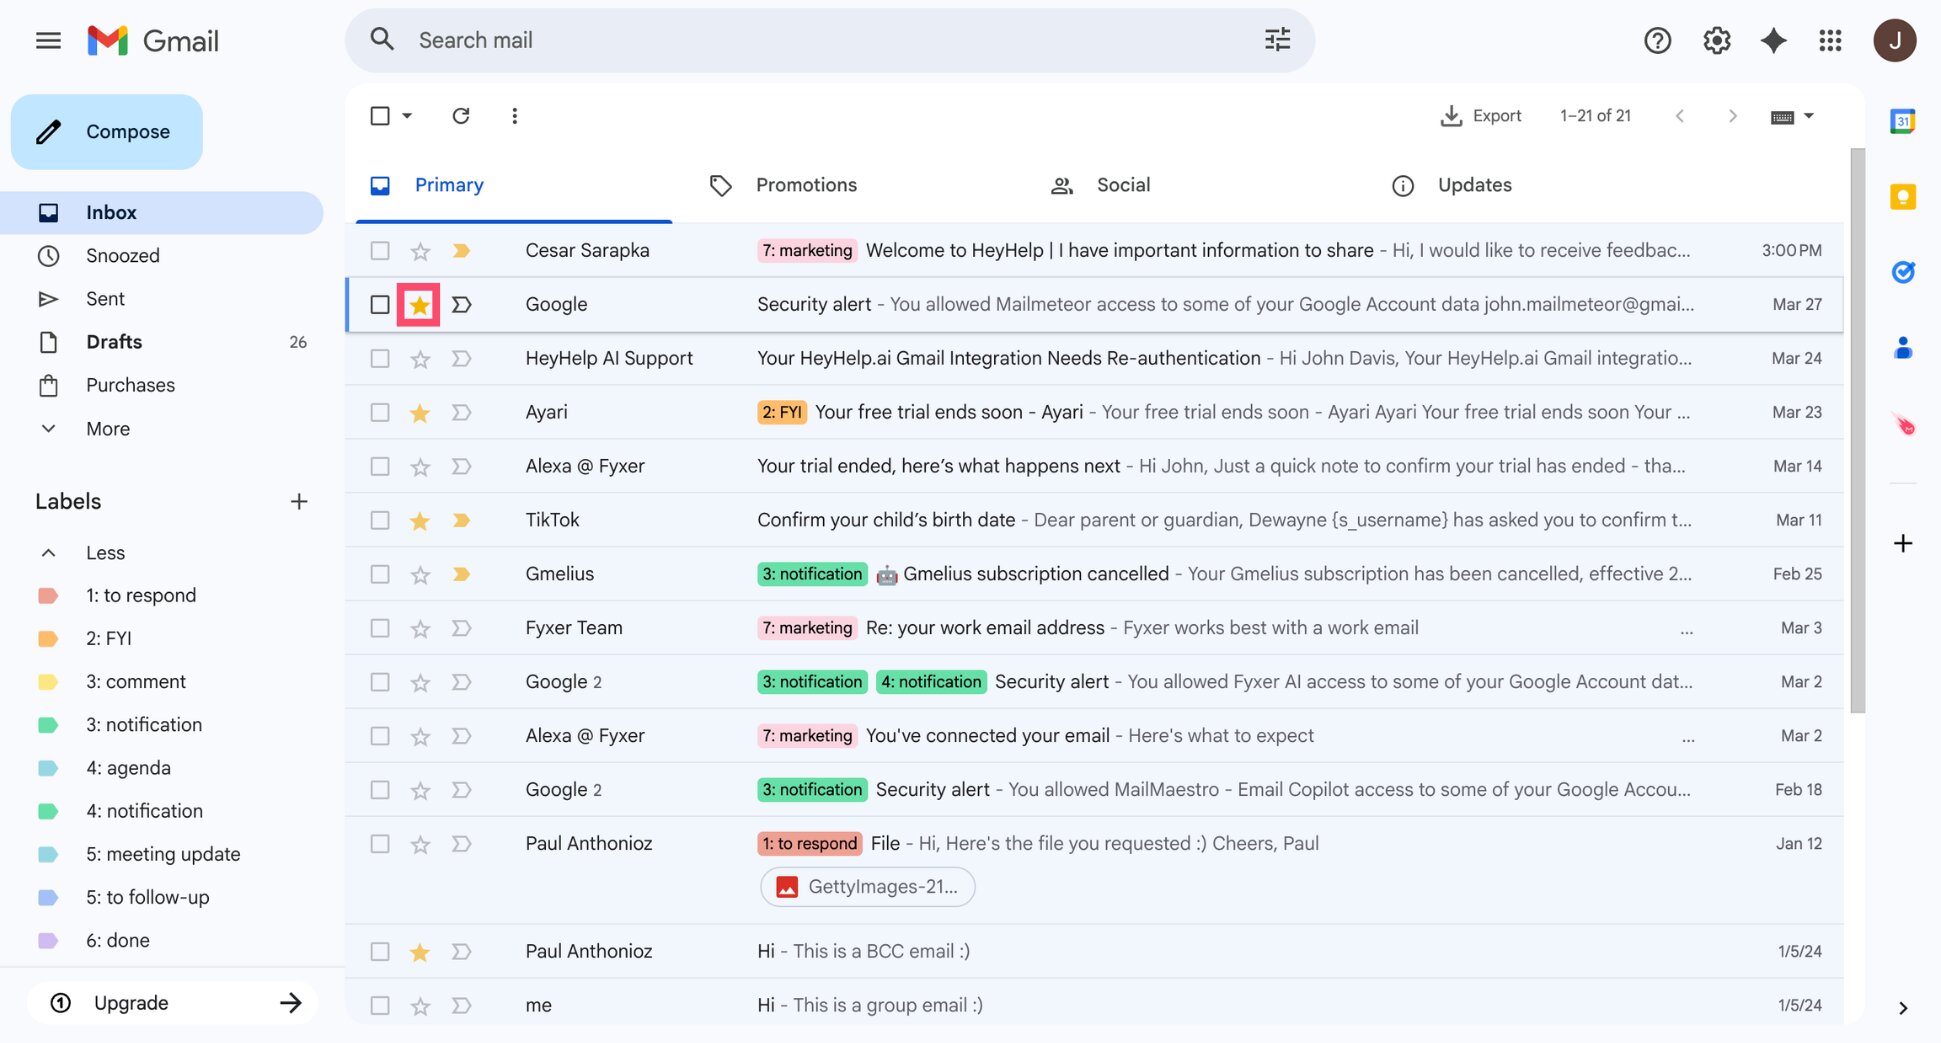The width and height of the screenshot is (1941, 1043).
Task: Star the Cesar Sarapka email
Action: click(420, 251)
